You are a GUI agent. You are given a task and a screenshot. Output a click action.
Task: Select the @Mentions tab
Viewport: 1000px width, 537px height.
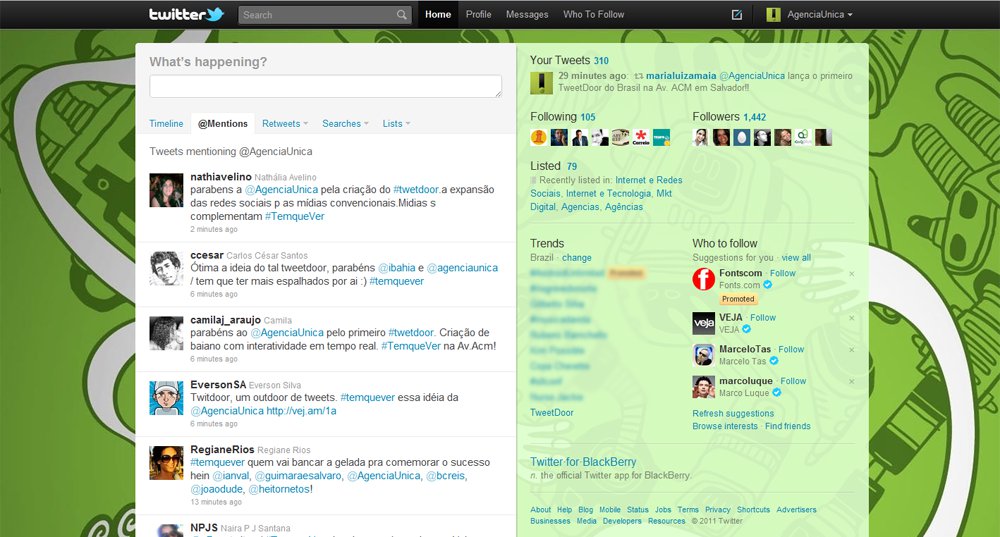(223, 124)
